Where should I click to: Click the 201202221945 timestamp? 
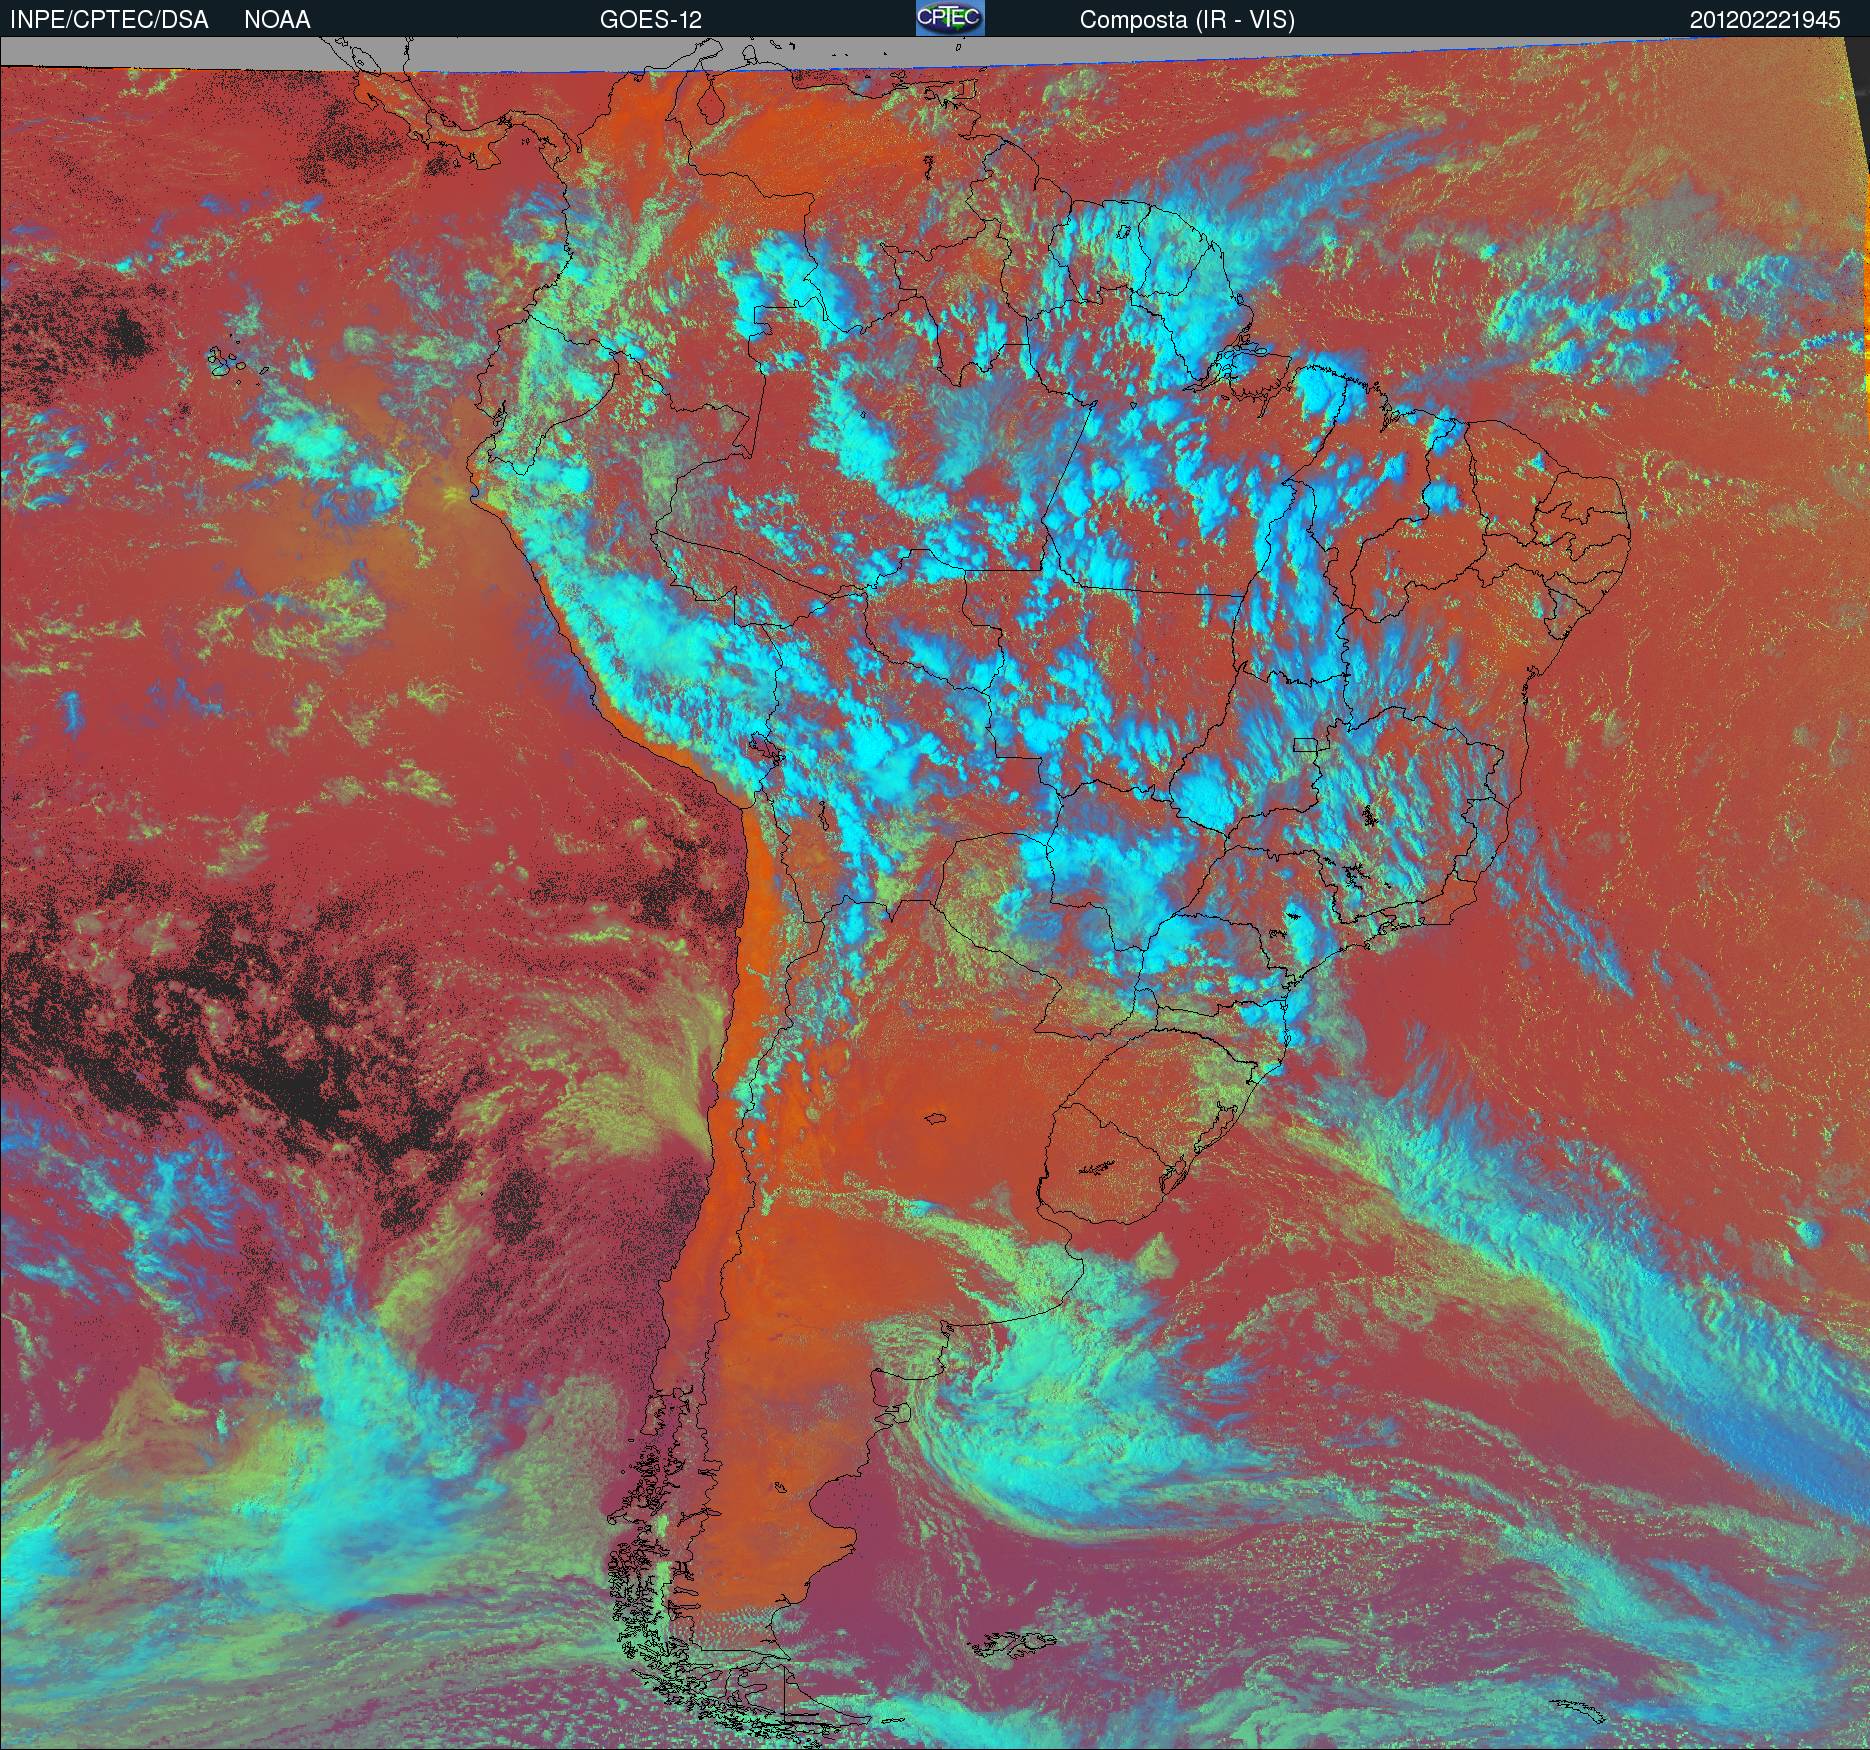(1765, 20)
